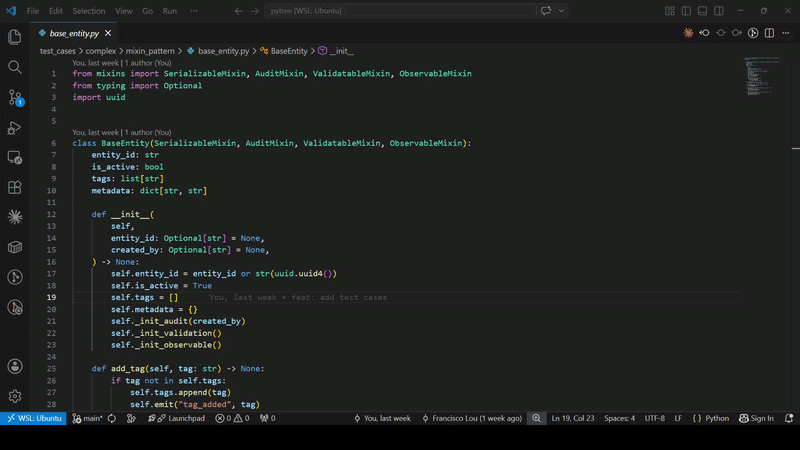Click Sign In in status bar
The width and height of the screenshot is (800, 450).
[x=757, y=418]
